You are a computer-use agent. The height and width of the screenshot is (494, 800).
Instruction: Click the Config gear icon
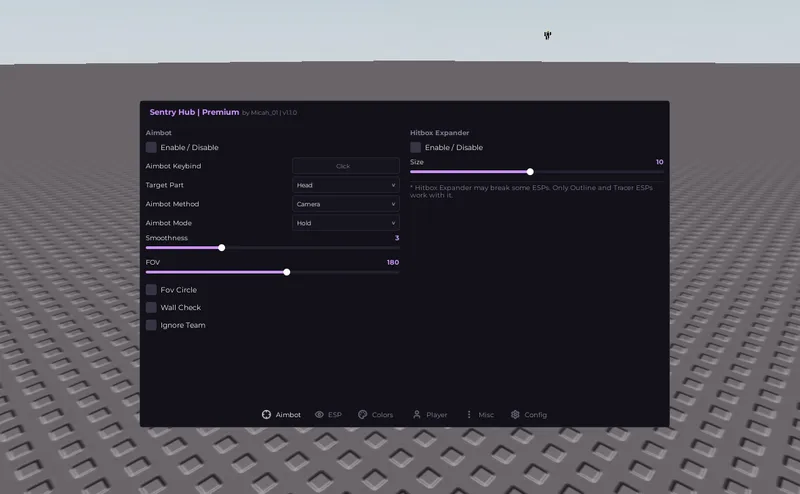pos(515,414)
